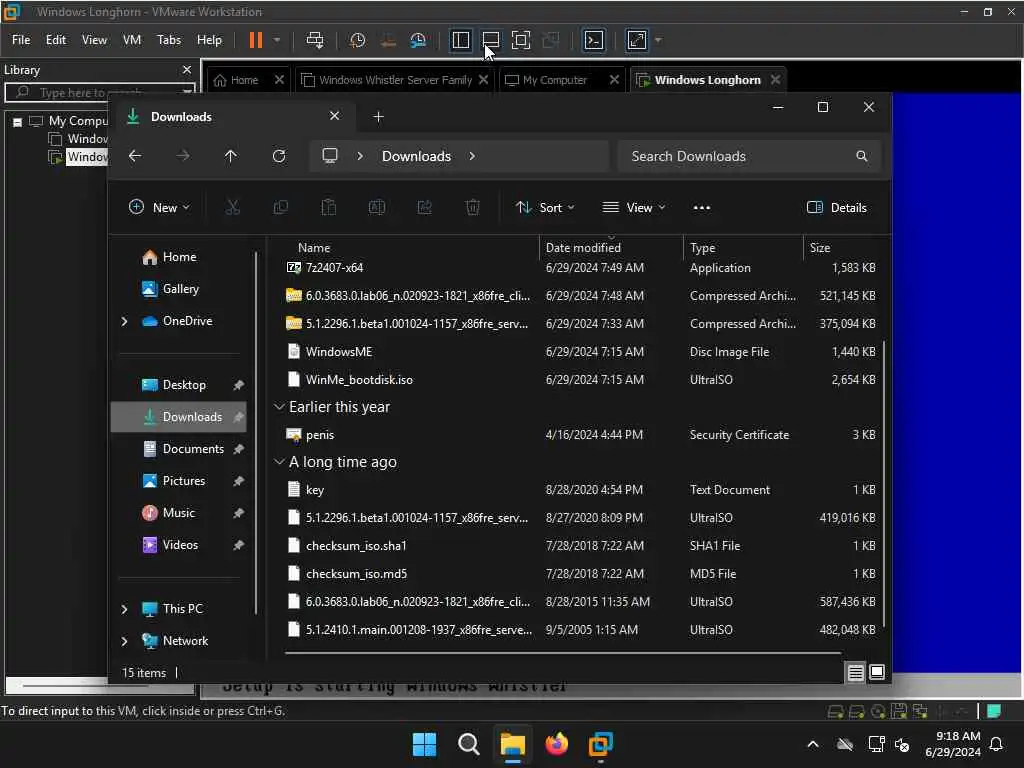Click the Cut toolbar icon
The width and height of the screenshot is (1024, 768).
[x=232, y=208]
